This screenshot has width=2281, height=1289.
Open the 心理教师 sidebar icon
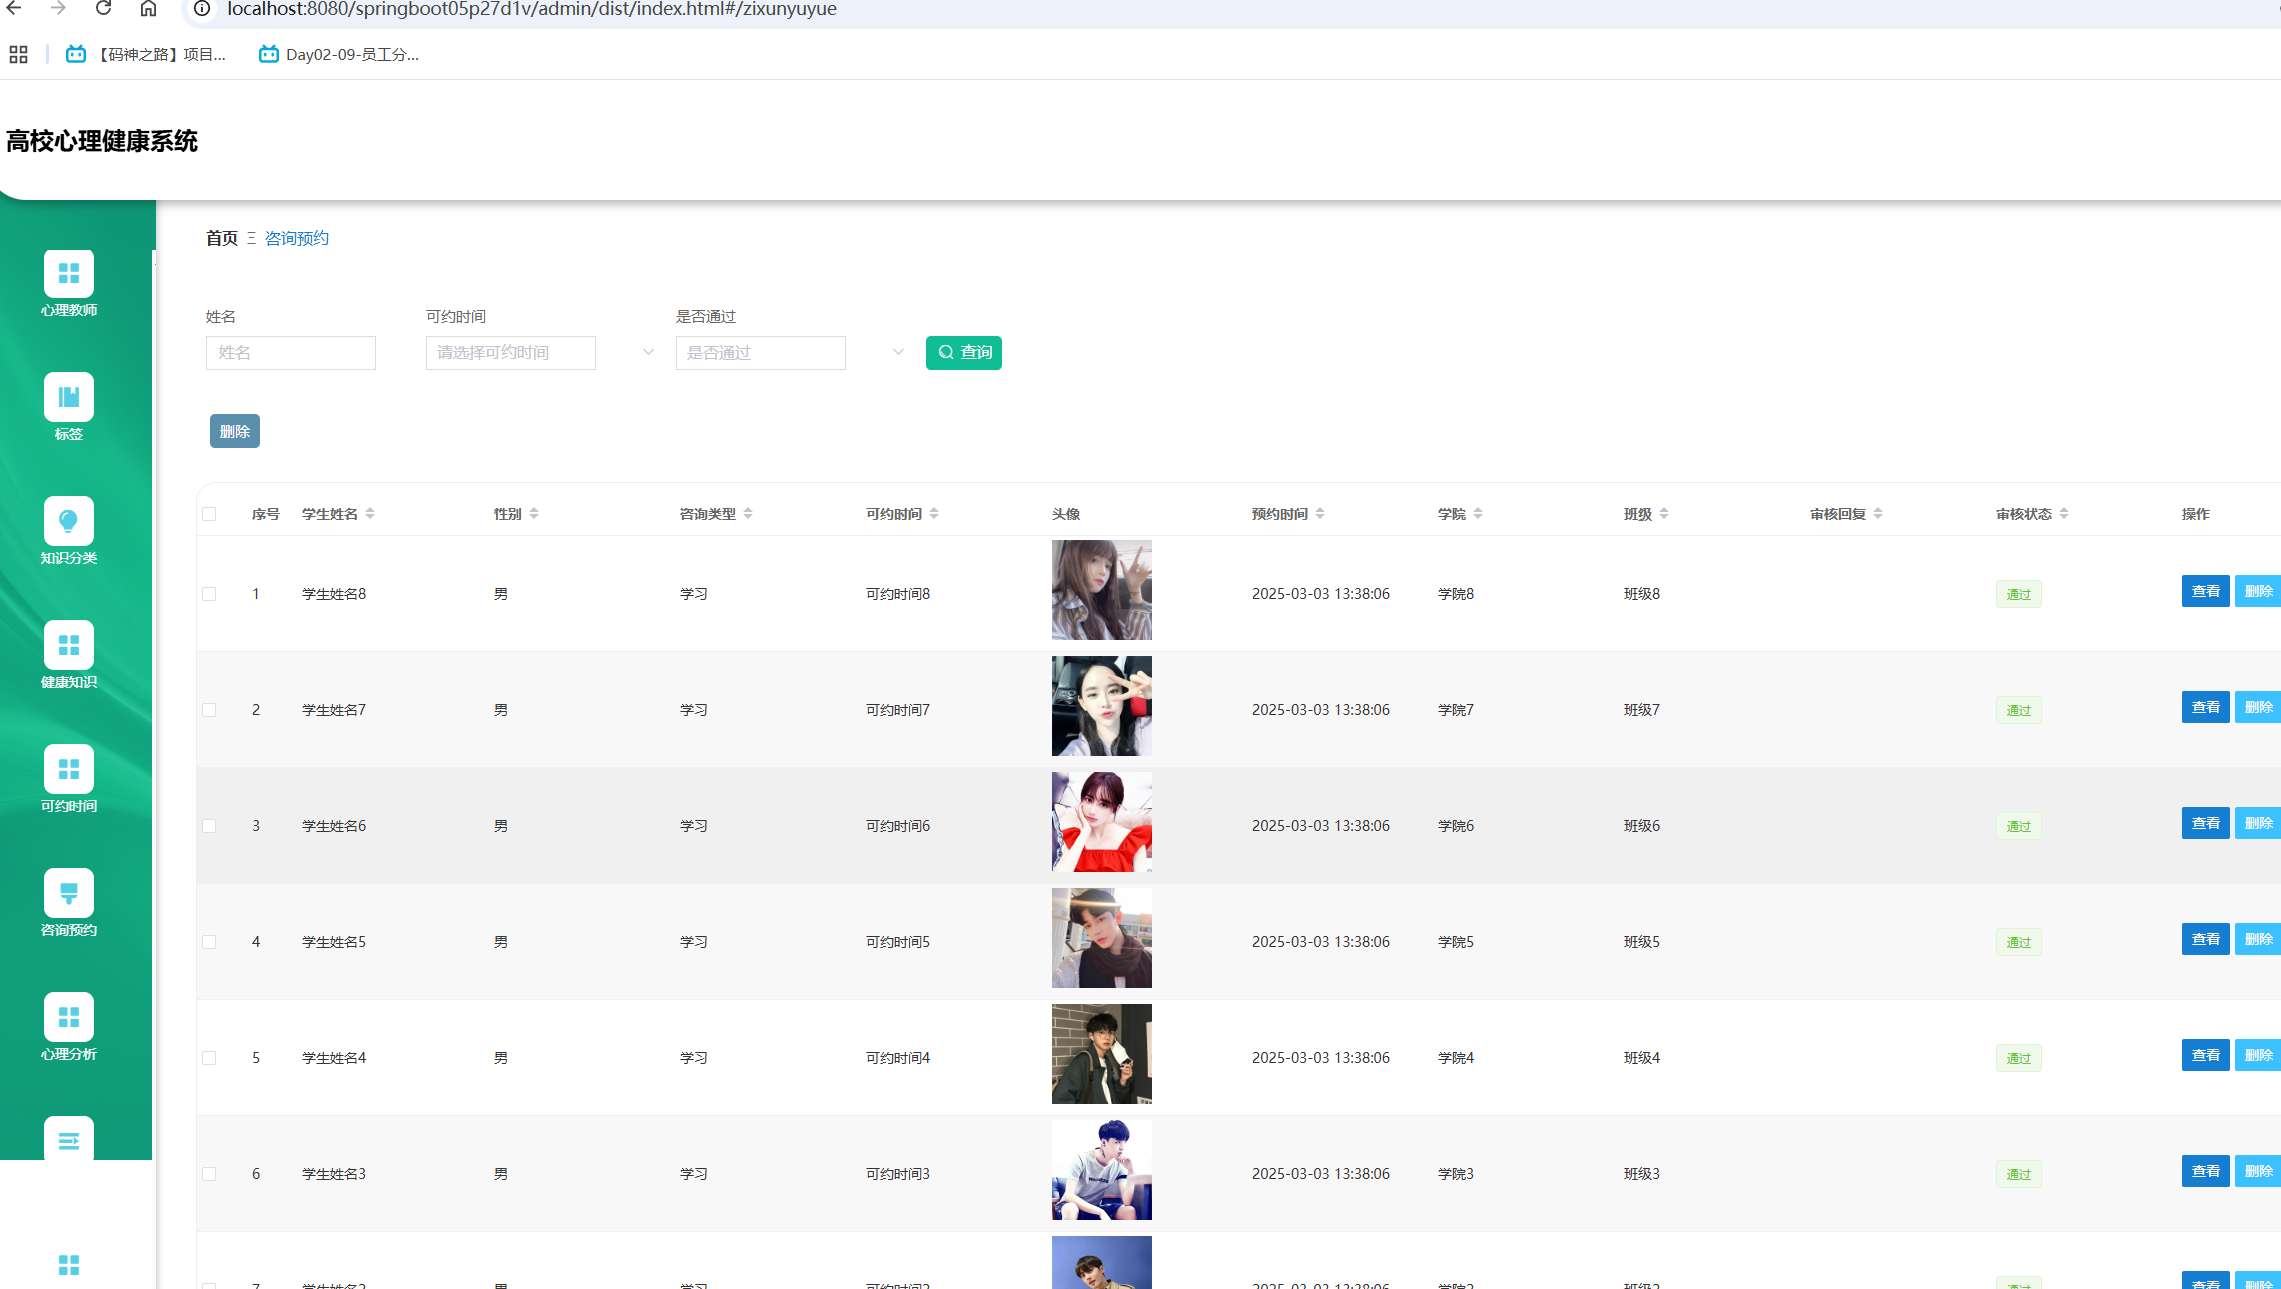click(69, 274)
